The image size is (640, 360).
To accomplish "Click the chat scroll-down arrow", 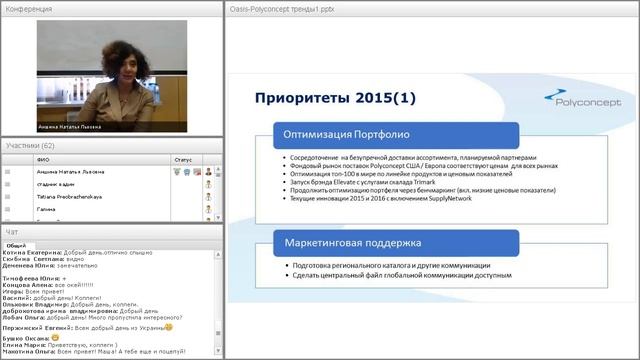I will tap(218, 351).
